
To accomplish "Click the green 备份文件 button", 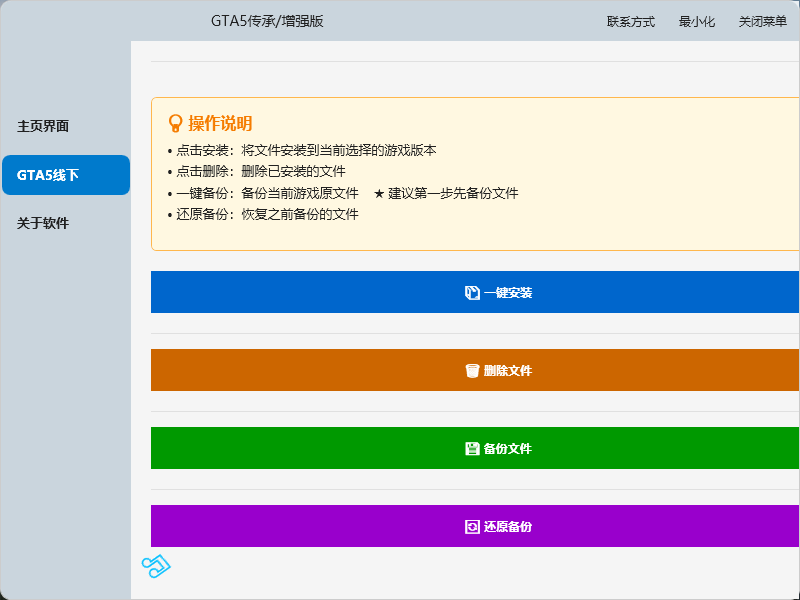I will pos(475,448).
